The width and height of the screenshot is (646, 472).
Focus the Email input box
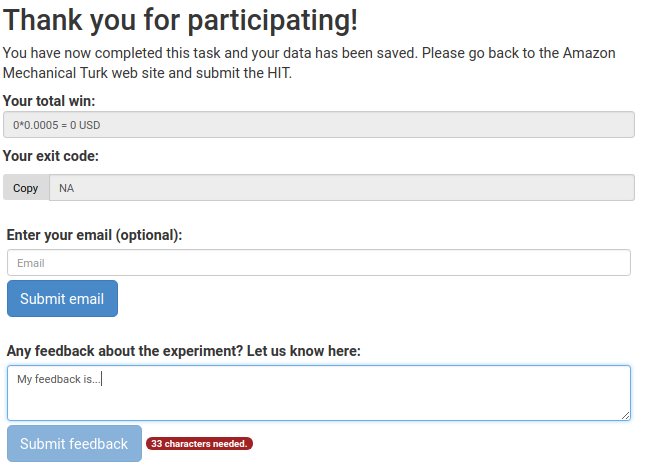coord(319,262)
